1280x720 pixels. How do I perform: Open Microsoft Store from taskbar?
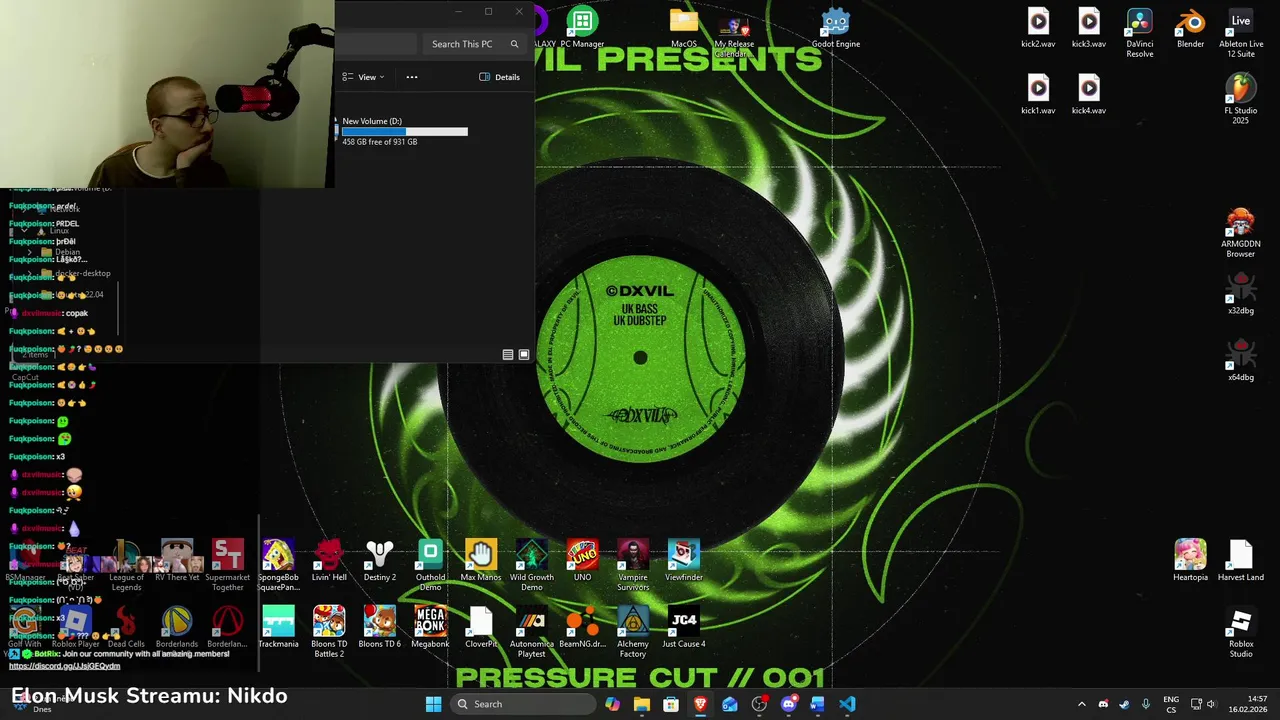[671, 704]
